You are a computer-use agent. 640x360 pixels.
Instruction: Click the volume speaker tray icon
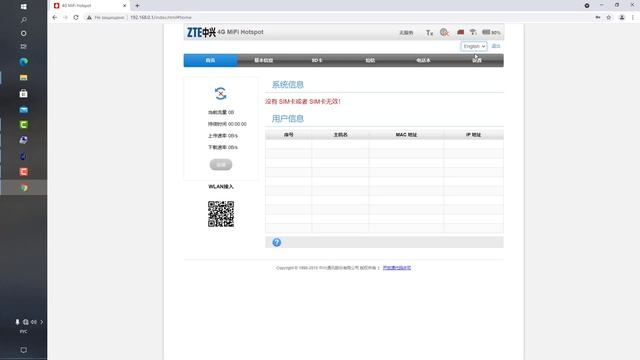tap(34, 322)
